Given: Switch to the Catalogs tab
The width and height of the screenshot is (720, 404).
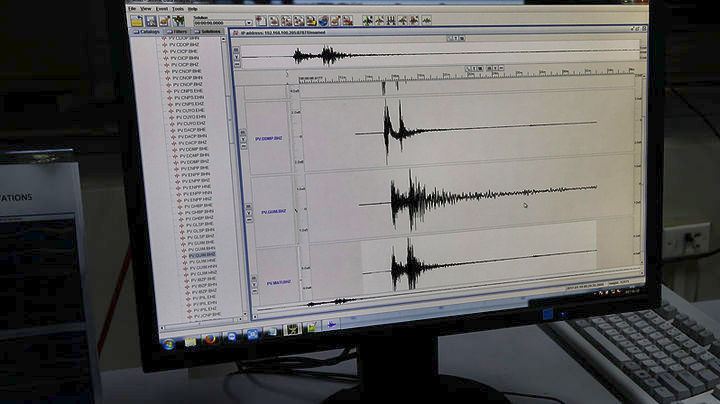Looking at the screenshot, I should pyautogui.click(x=147, y=31).
